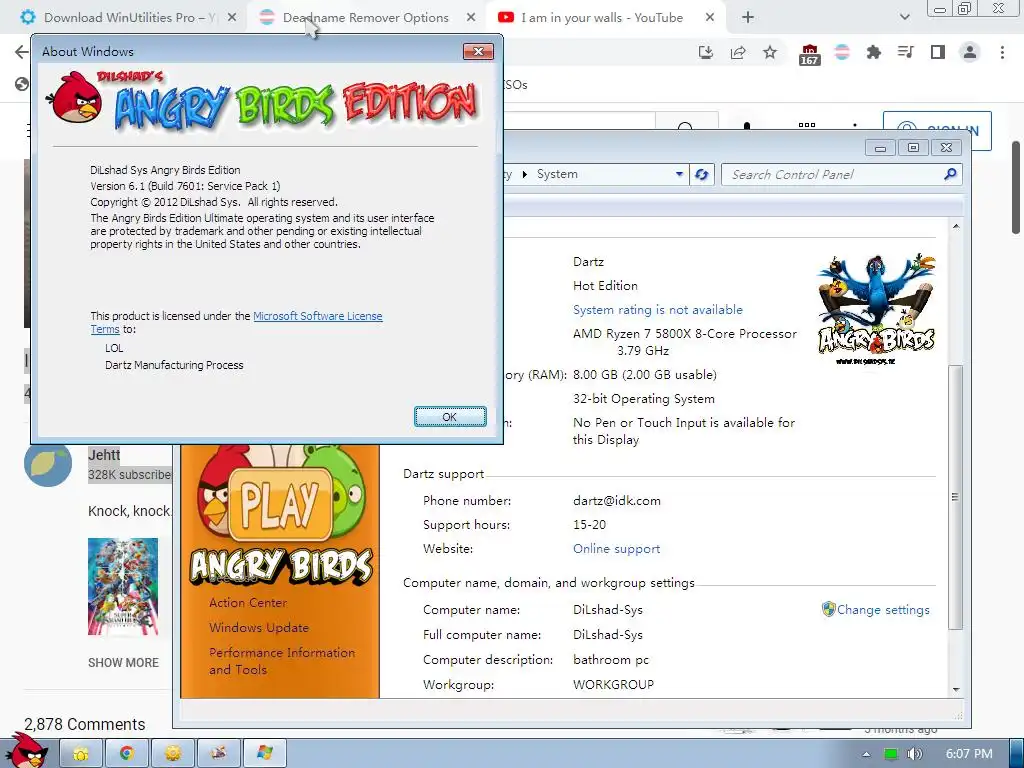Open the yellow gear taskbar icon

(x=172, y=754)
